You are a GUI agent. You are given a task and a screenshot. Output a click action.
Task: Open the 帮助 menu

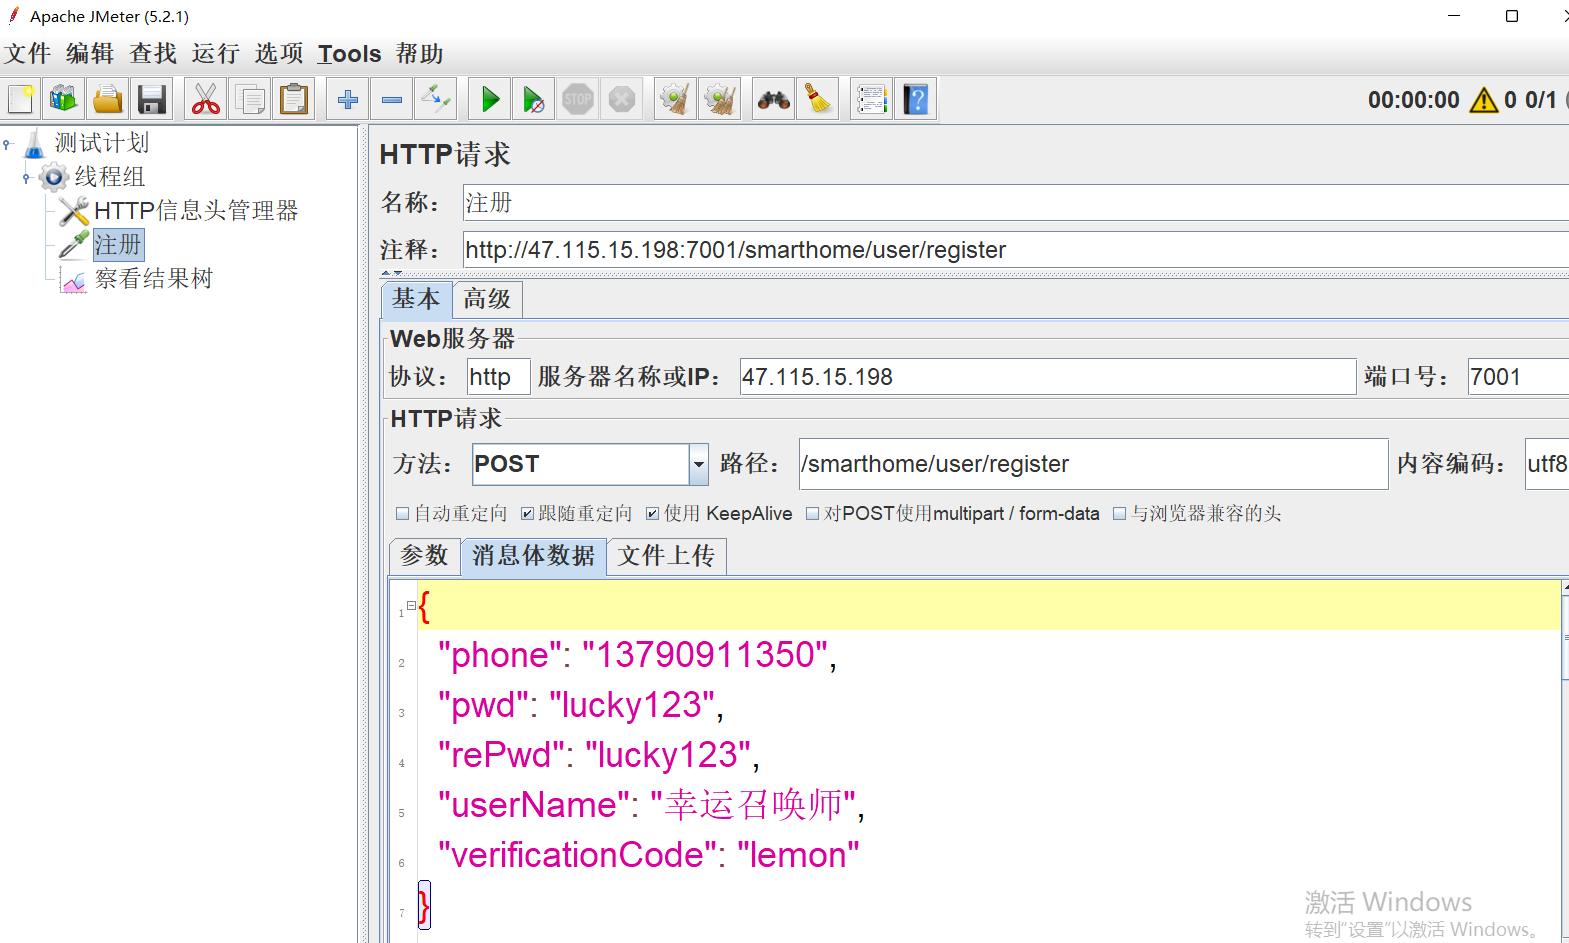(420, 53)
